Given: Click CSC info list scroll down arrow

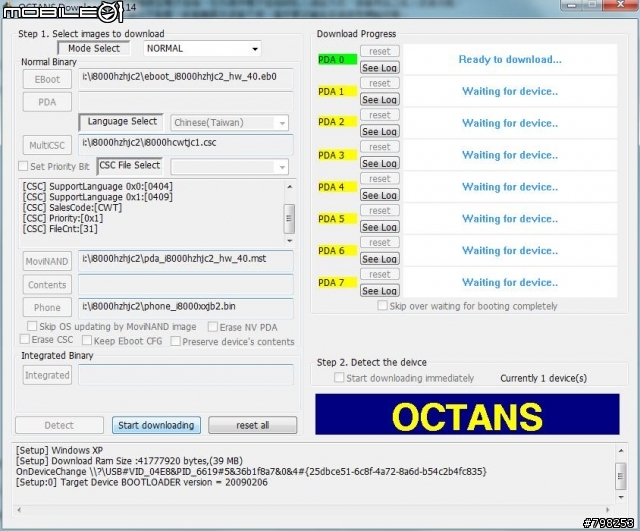Looking at the screenshot, I should point(289,240).
